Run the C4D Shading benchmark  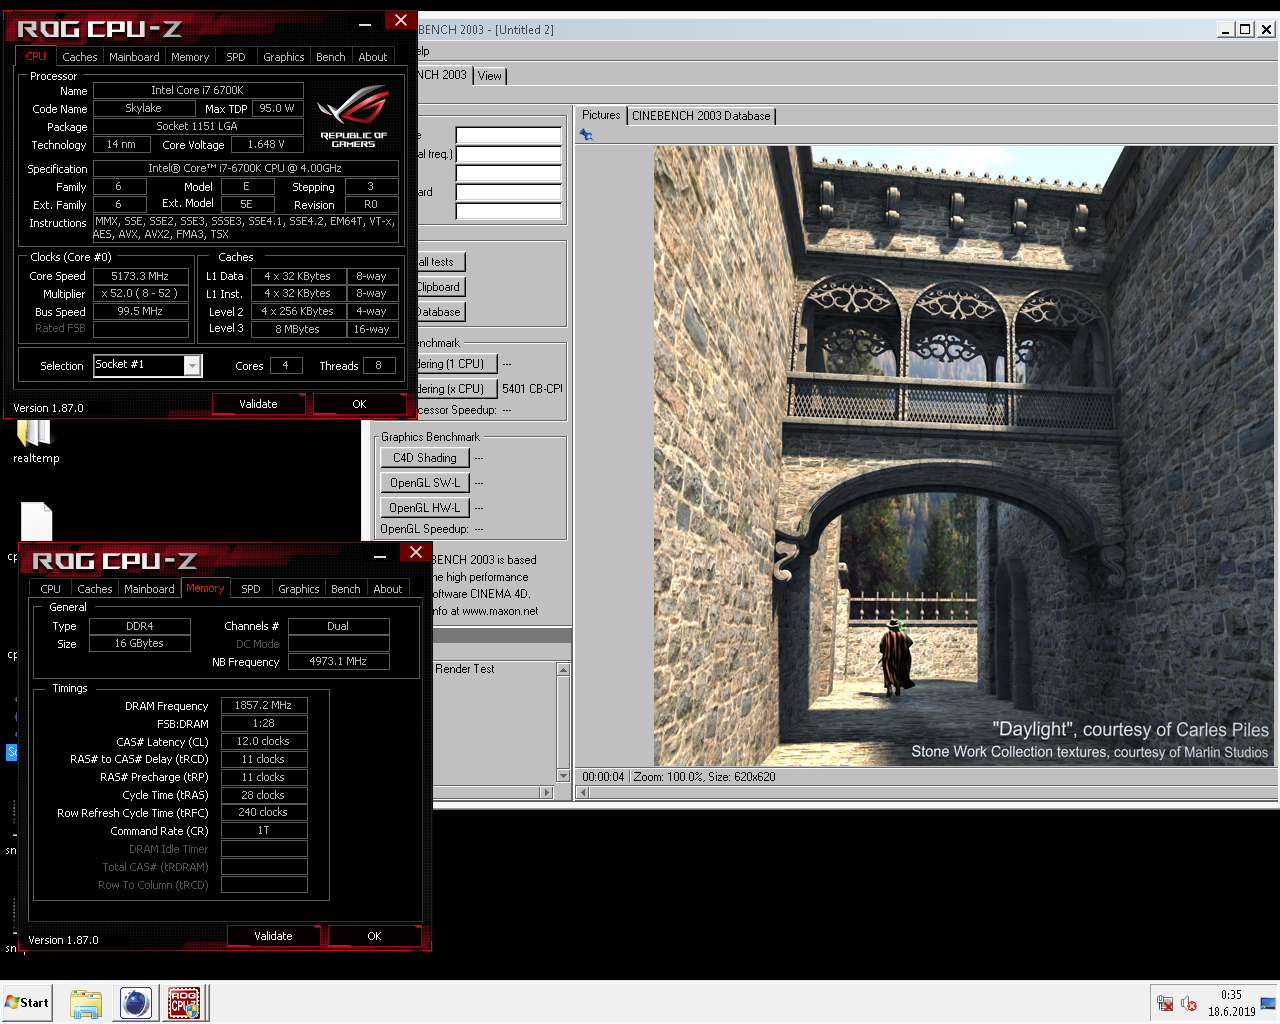425,458
